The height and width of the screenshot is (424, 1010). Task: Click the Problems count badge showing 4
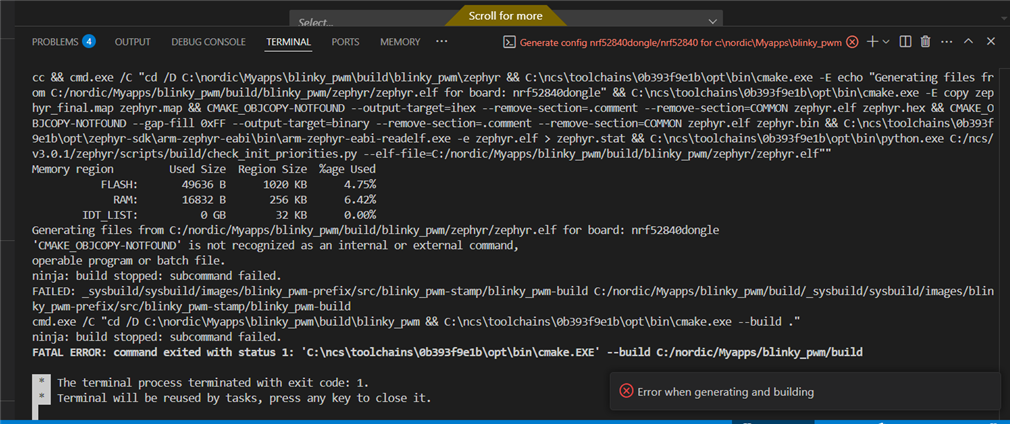[x=89, y=42]
